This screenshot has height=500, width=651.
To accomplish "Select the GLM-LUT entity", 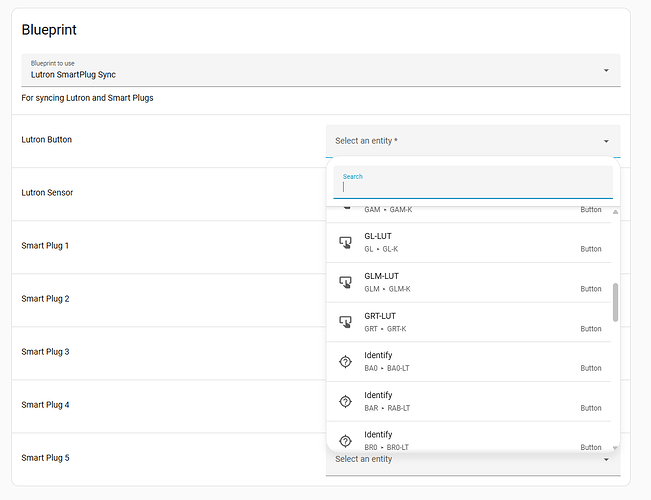I will coord(469,282).
